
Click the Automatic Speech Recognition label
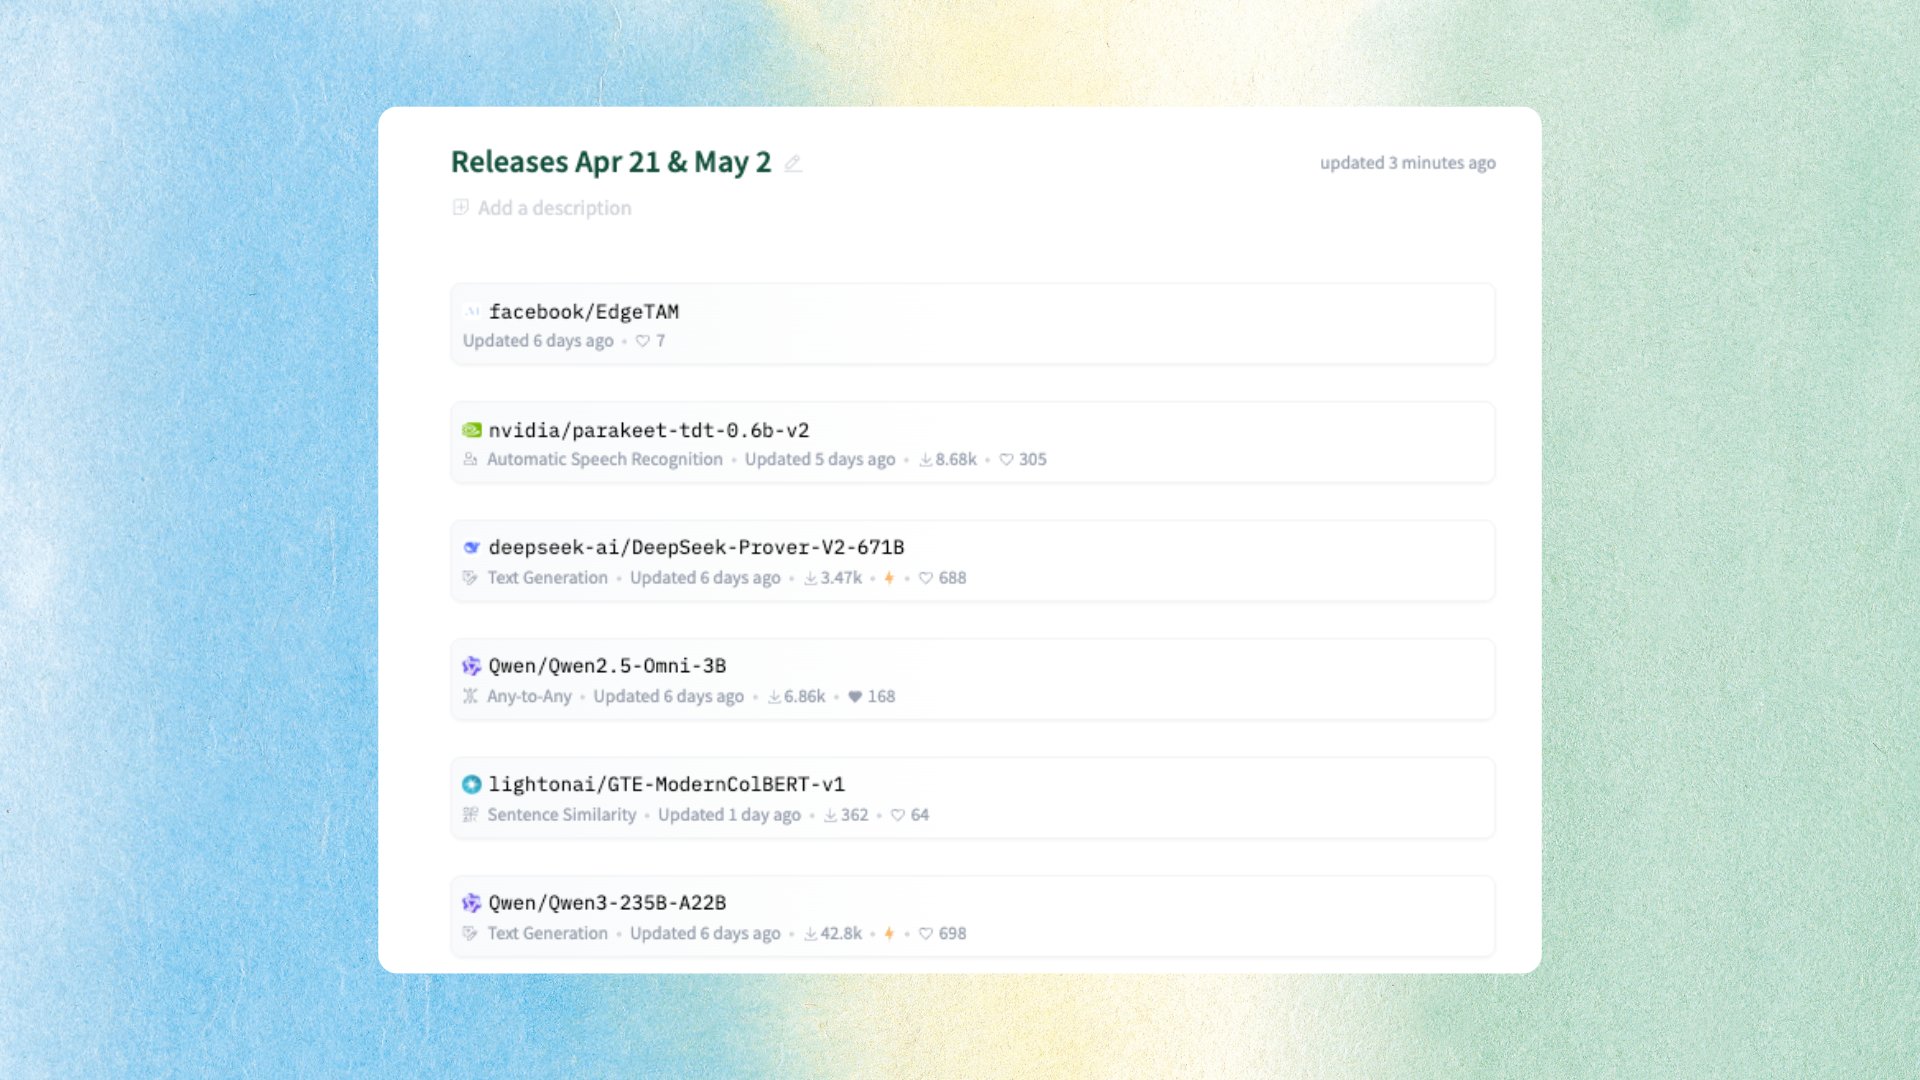coord(605,459)
